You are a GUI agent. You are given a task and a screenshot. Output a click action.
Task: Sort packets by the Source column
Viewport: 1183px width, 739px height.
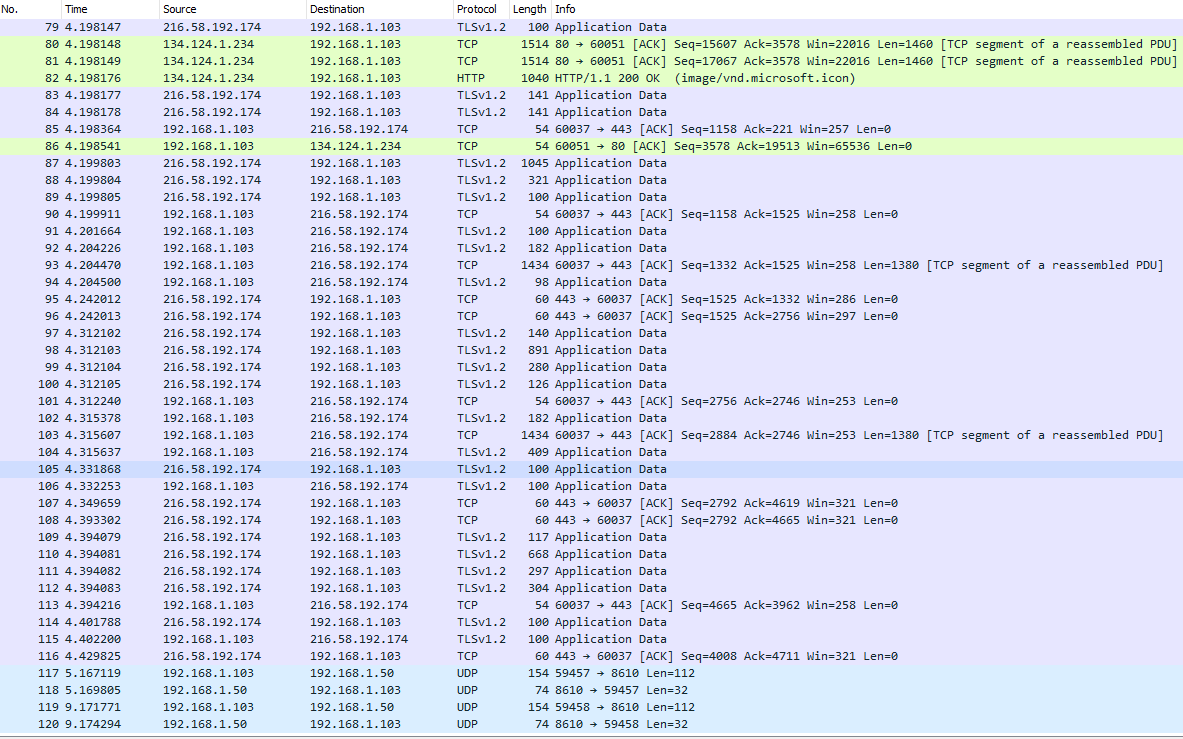[178, 9]
